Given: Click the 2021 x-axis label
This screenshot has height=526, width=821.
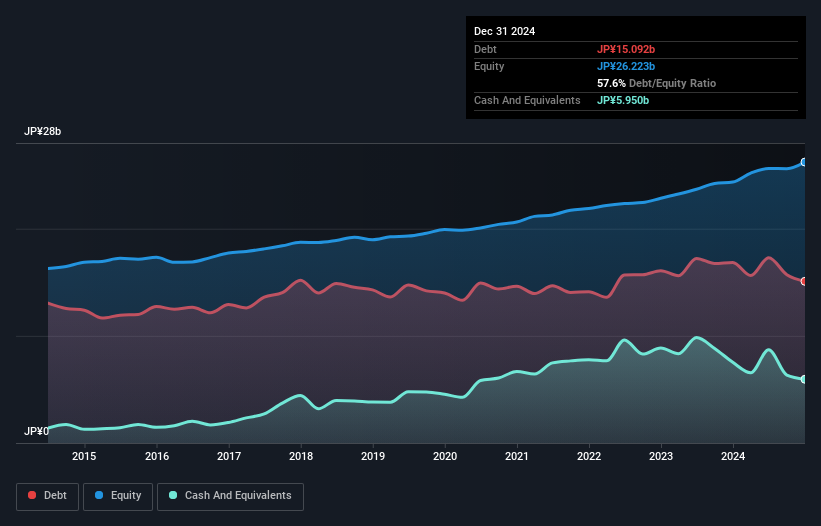Looking at the screenshot, I should (517, 456).
